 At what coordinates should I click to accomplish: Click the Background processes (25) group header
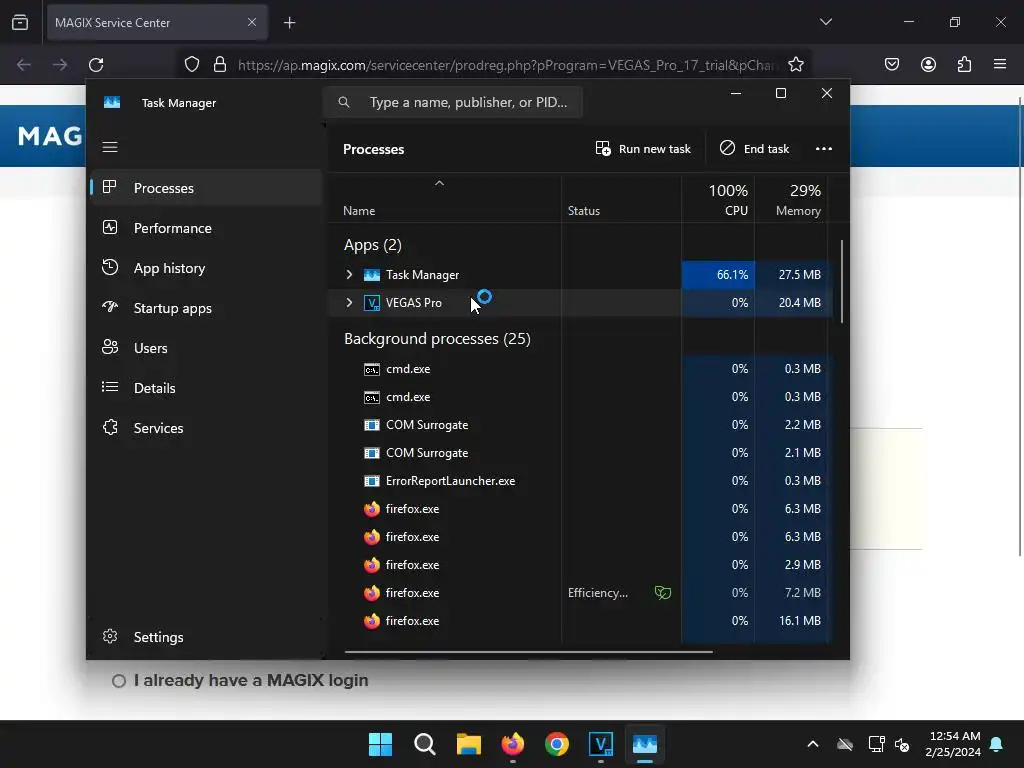pyautogui.click(x=437, y=339)
